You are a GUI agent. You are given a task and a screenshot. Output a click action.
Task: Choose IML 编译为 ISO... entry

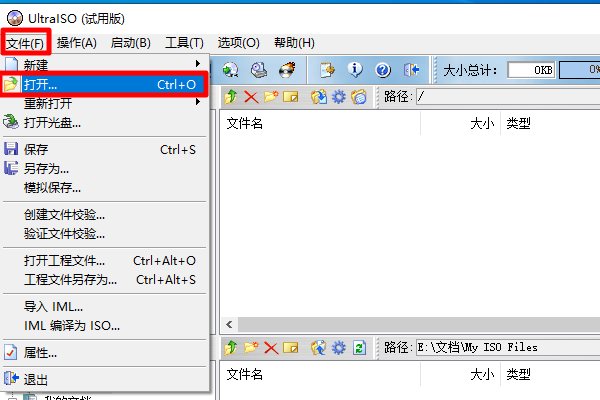click(x=104, y=326)
